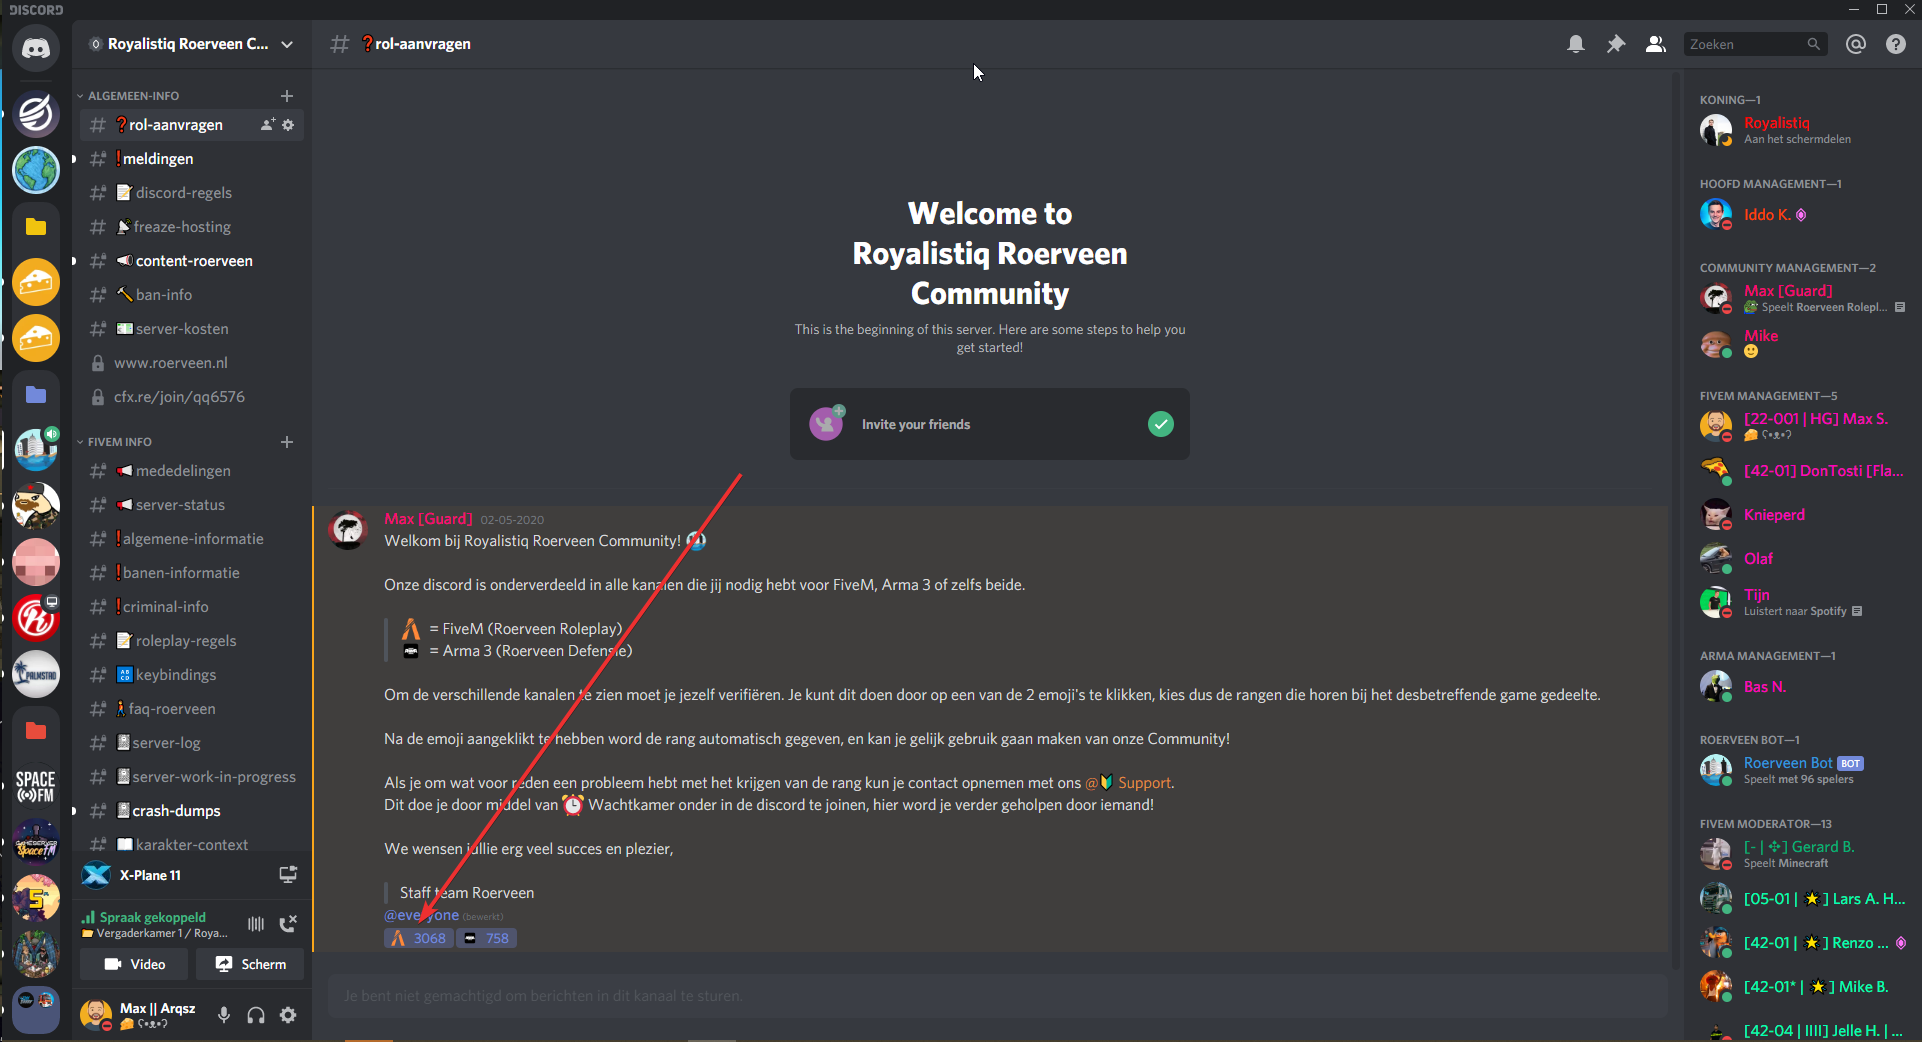Toggle the 3068 FiveM reaction

419,938
